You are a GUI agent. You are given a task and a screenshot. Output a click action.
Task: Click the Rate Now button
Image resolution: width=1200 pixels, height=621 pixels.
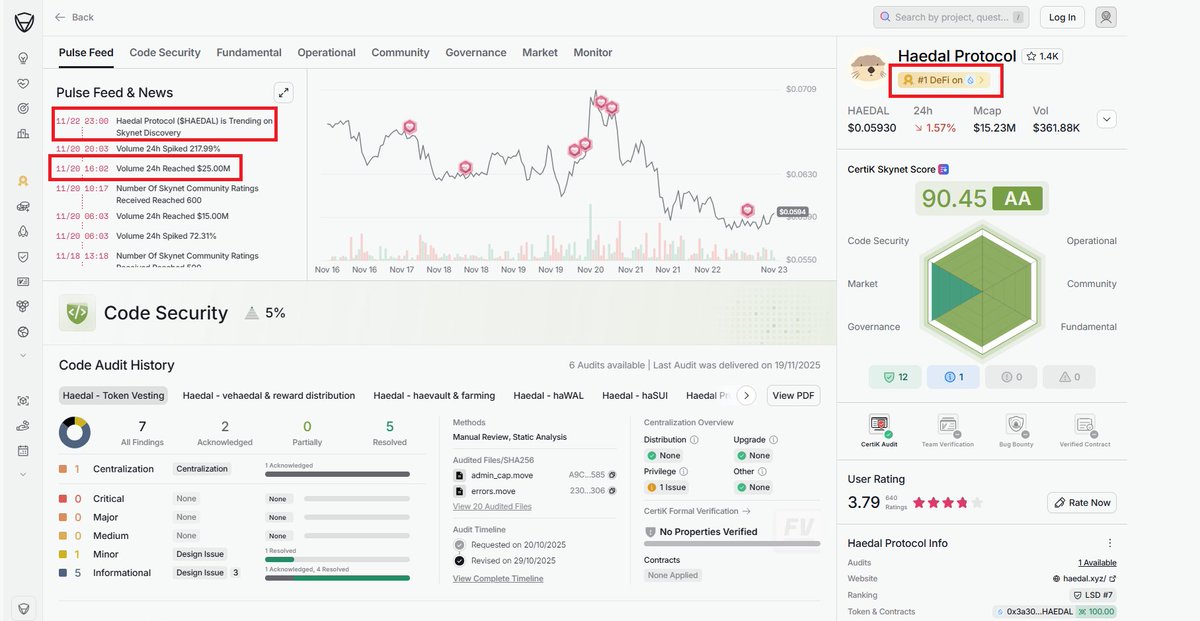[1082, 502]
